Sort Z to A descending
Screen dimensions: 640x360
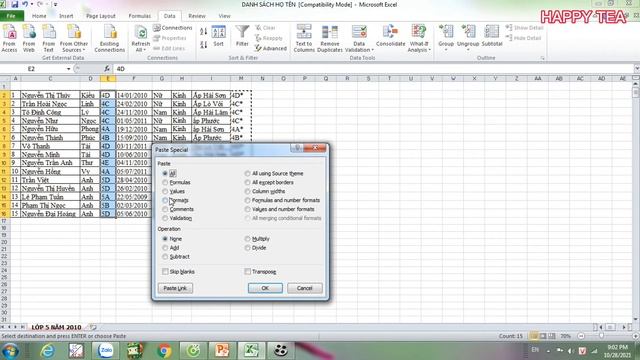(204, 44)
